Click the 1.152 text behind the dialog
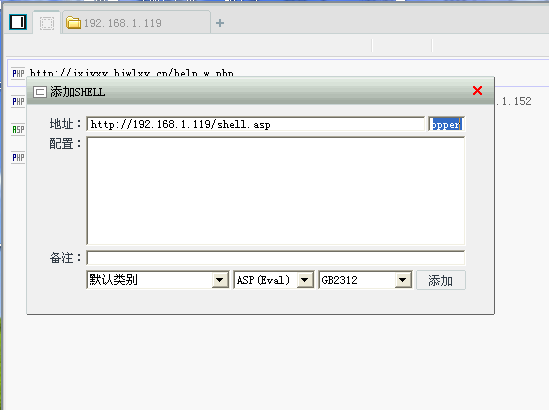Screen dimensions: 549x410 tap(514, 101)
